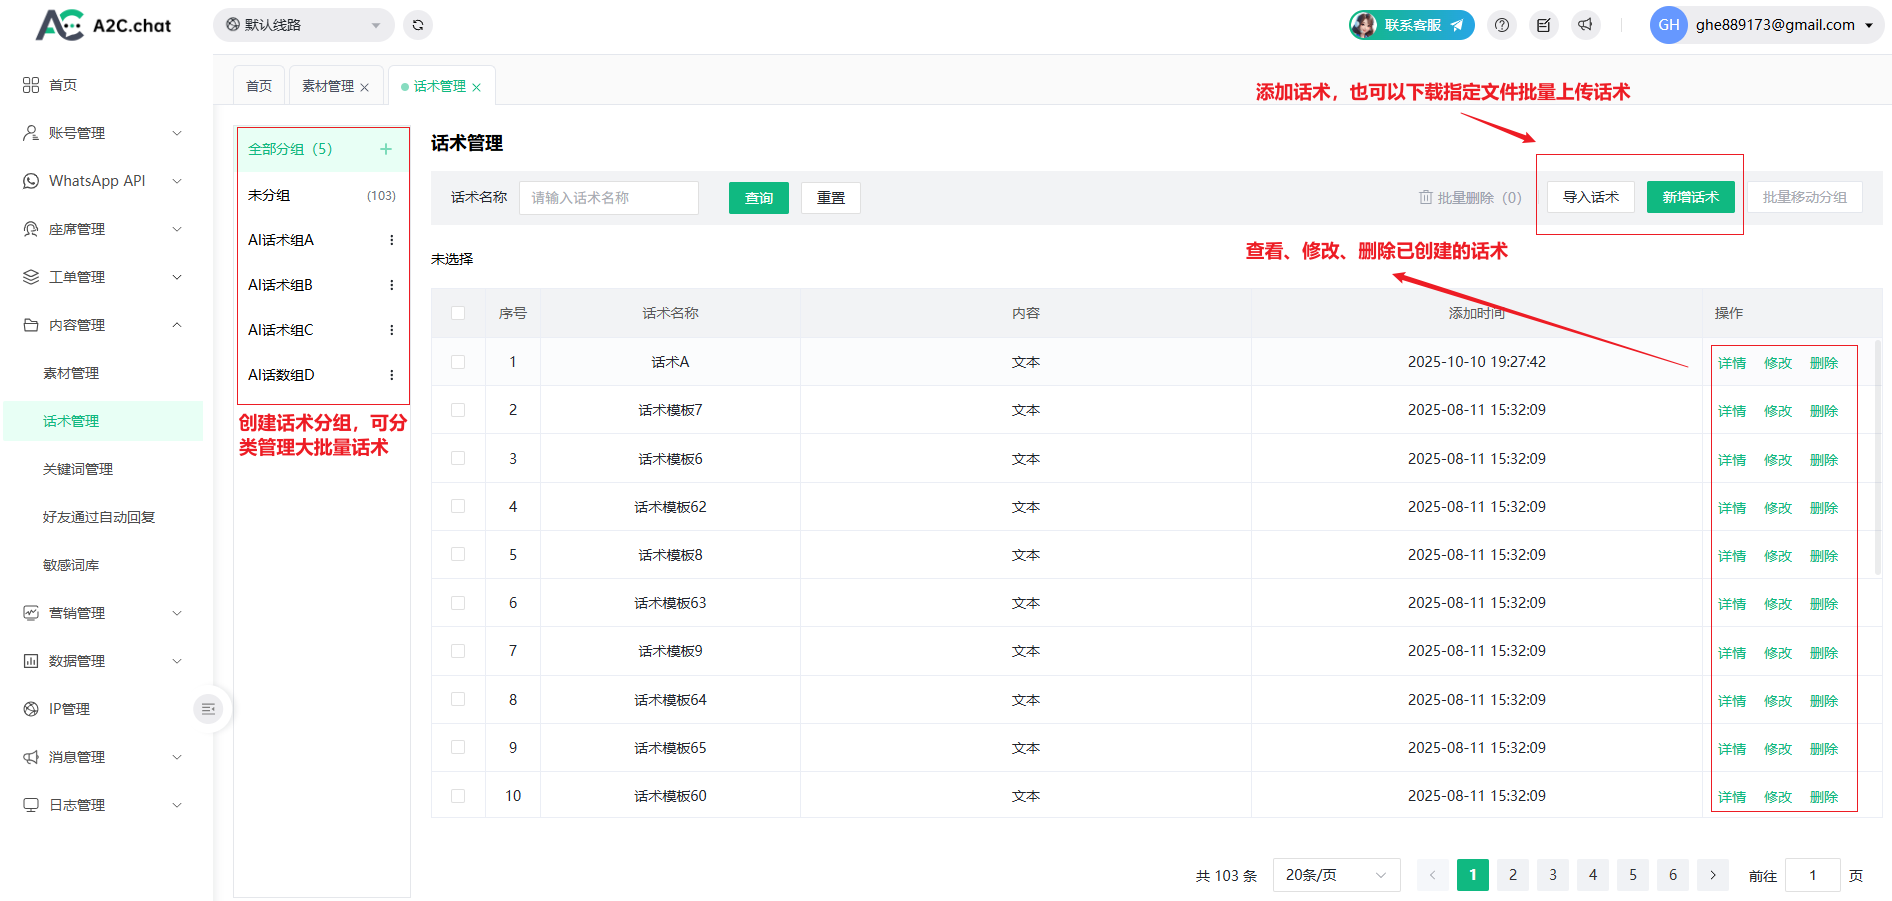This screenshot has width=1892, height=901.
Task: Check the select-all checkbox in table header
Action: pos(458,313)
